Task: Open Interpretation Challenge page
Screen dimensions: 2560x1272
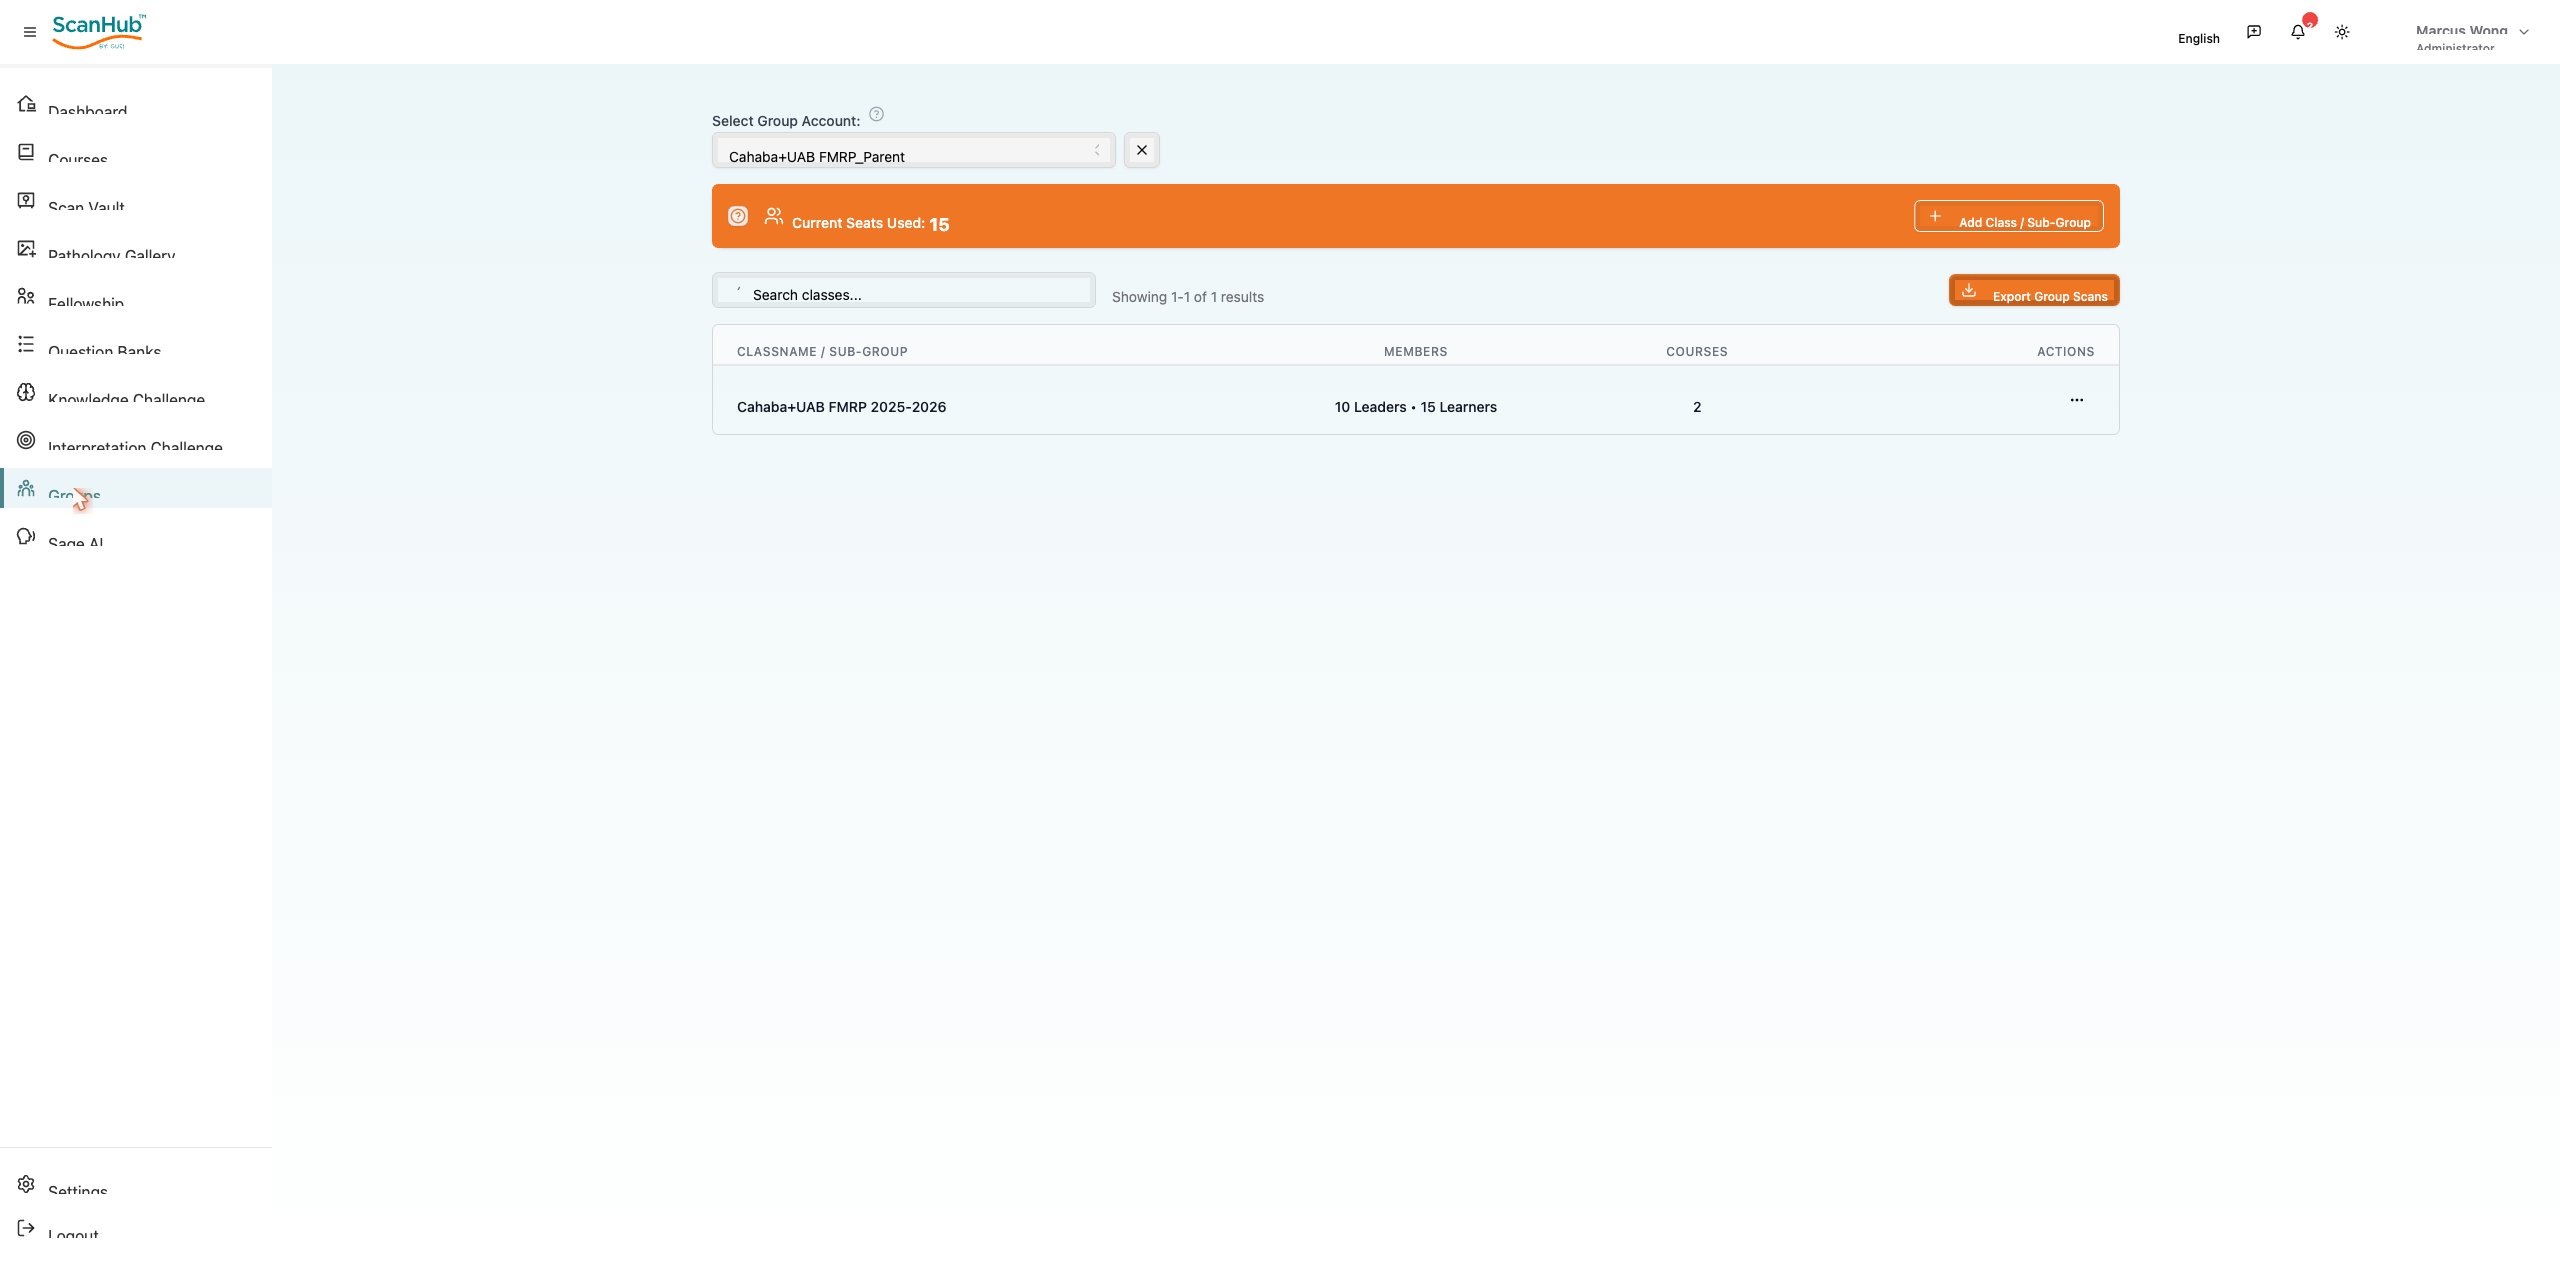Action: (x=135, y=441)
